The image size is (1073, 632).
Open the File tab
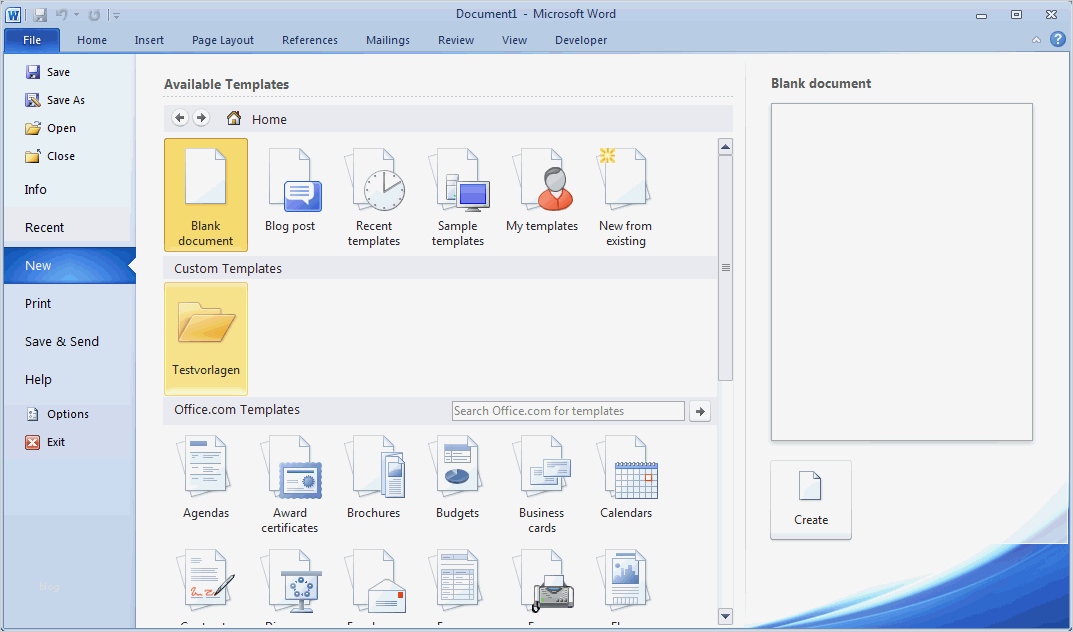[32, 40]
